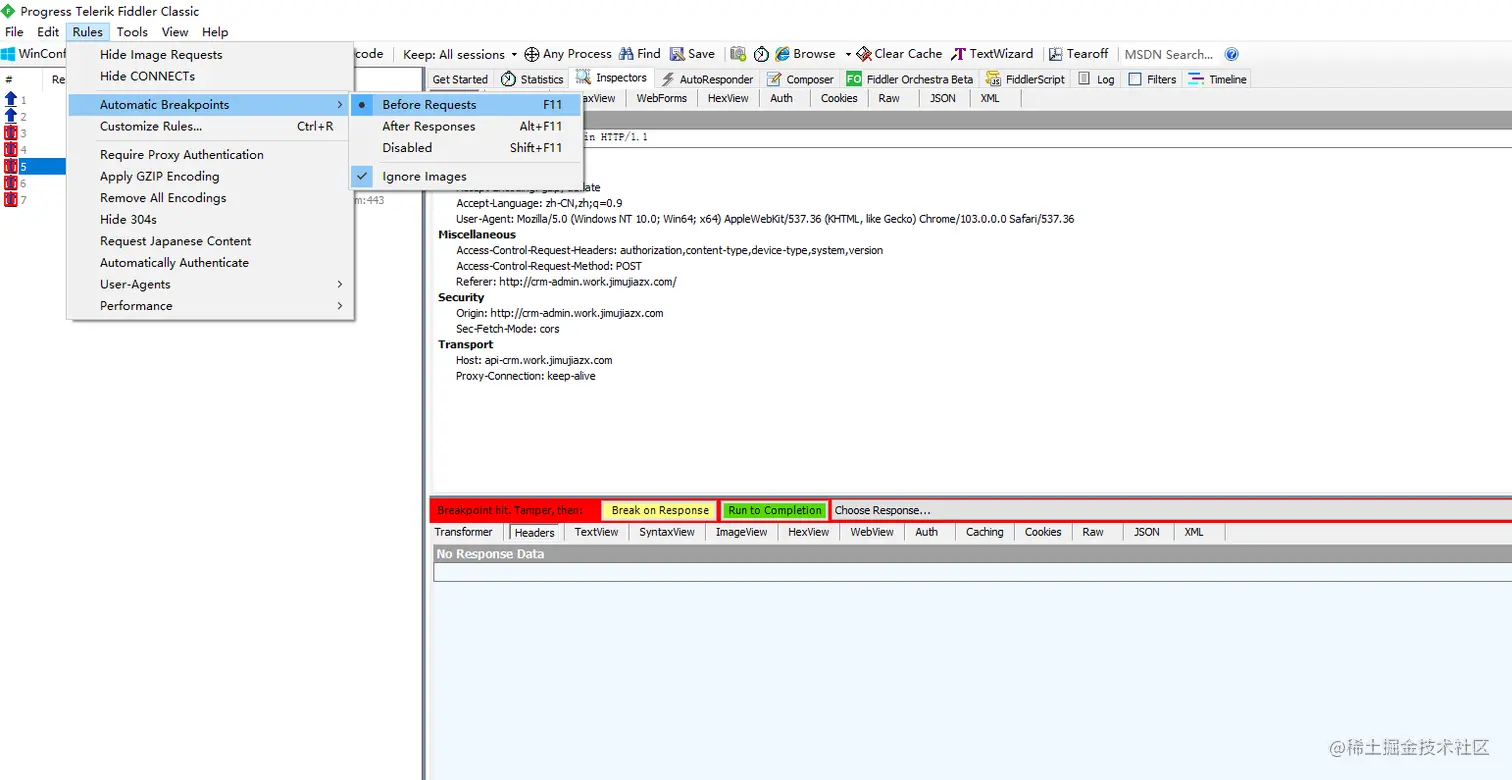Open the Help menu
This screenshot has height=780, width=1512.
(215, 32)
